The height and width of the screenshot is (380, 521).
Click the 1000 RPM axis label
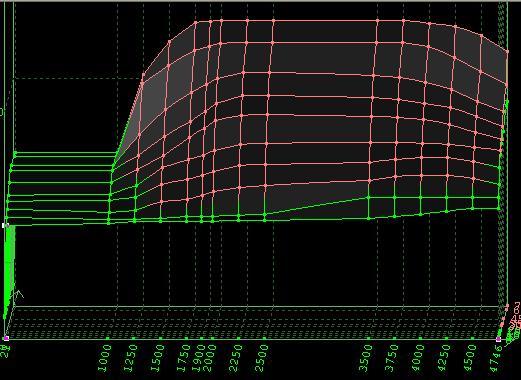[105, 358]
